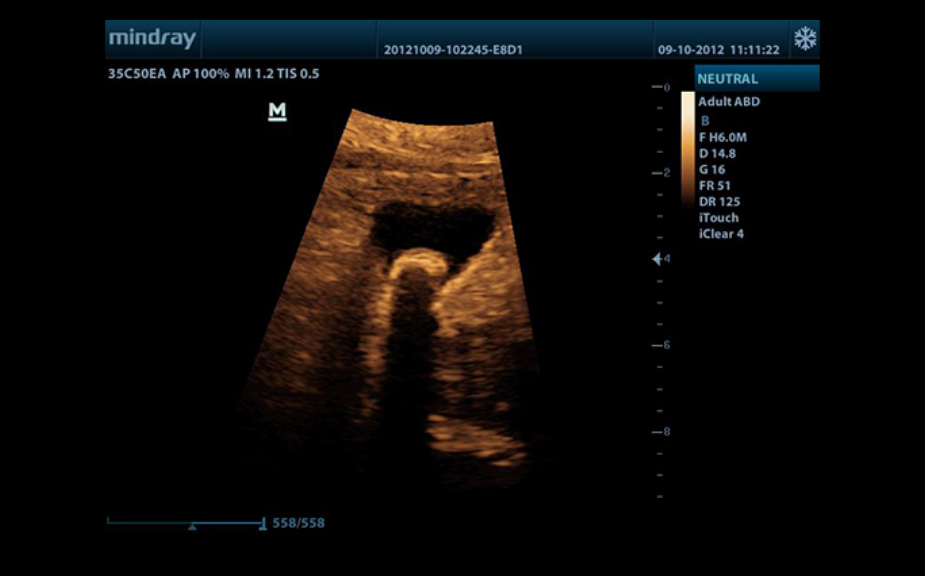Click the cine review progress bar
This screenshot has height=576, width=925.
pyautogui.click(x=185, y=522)
